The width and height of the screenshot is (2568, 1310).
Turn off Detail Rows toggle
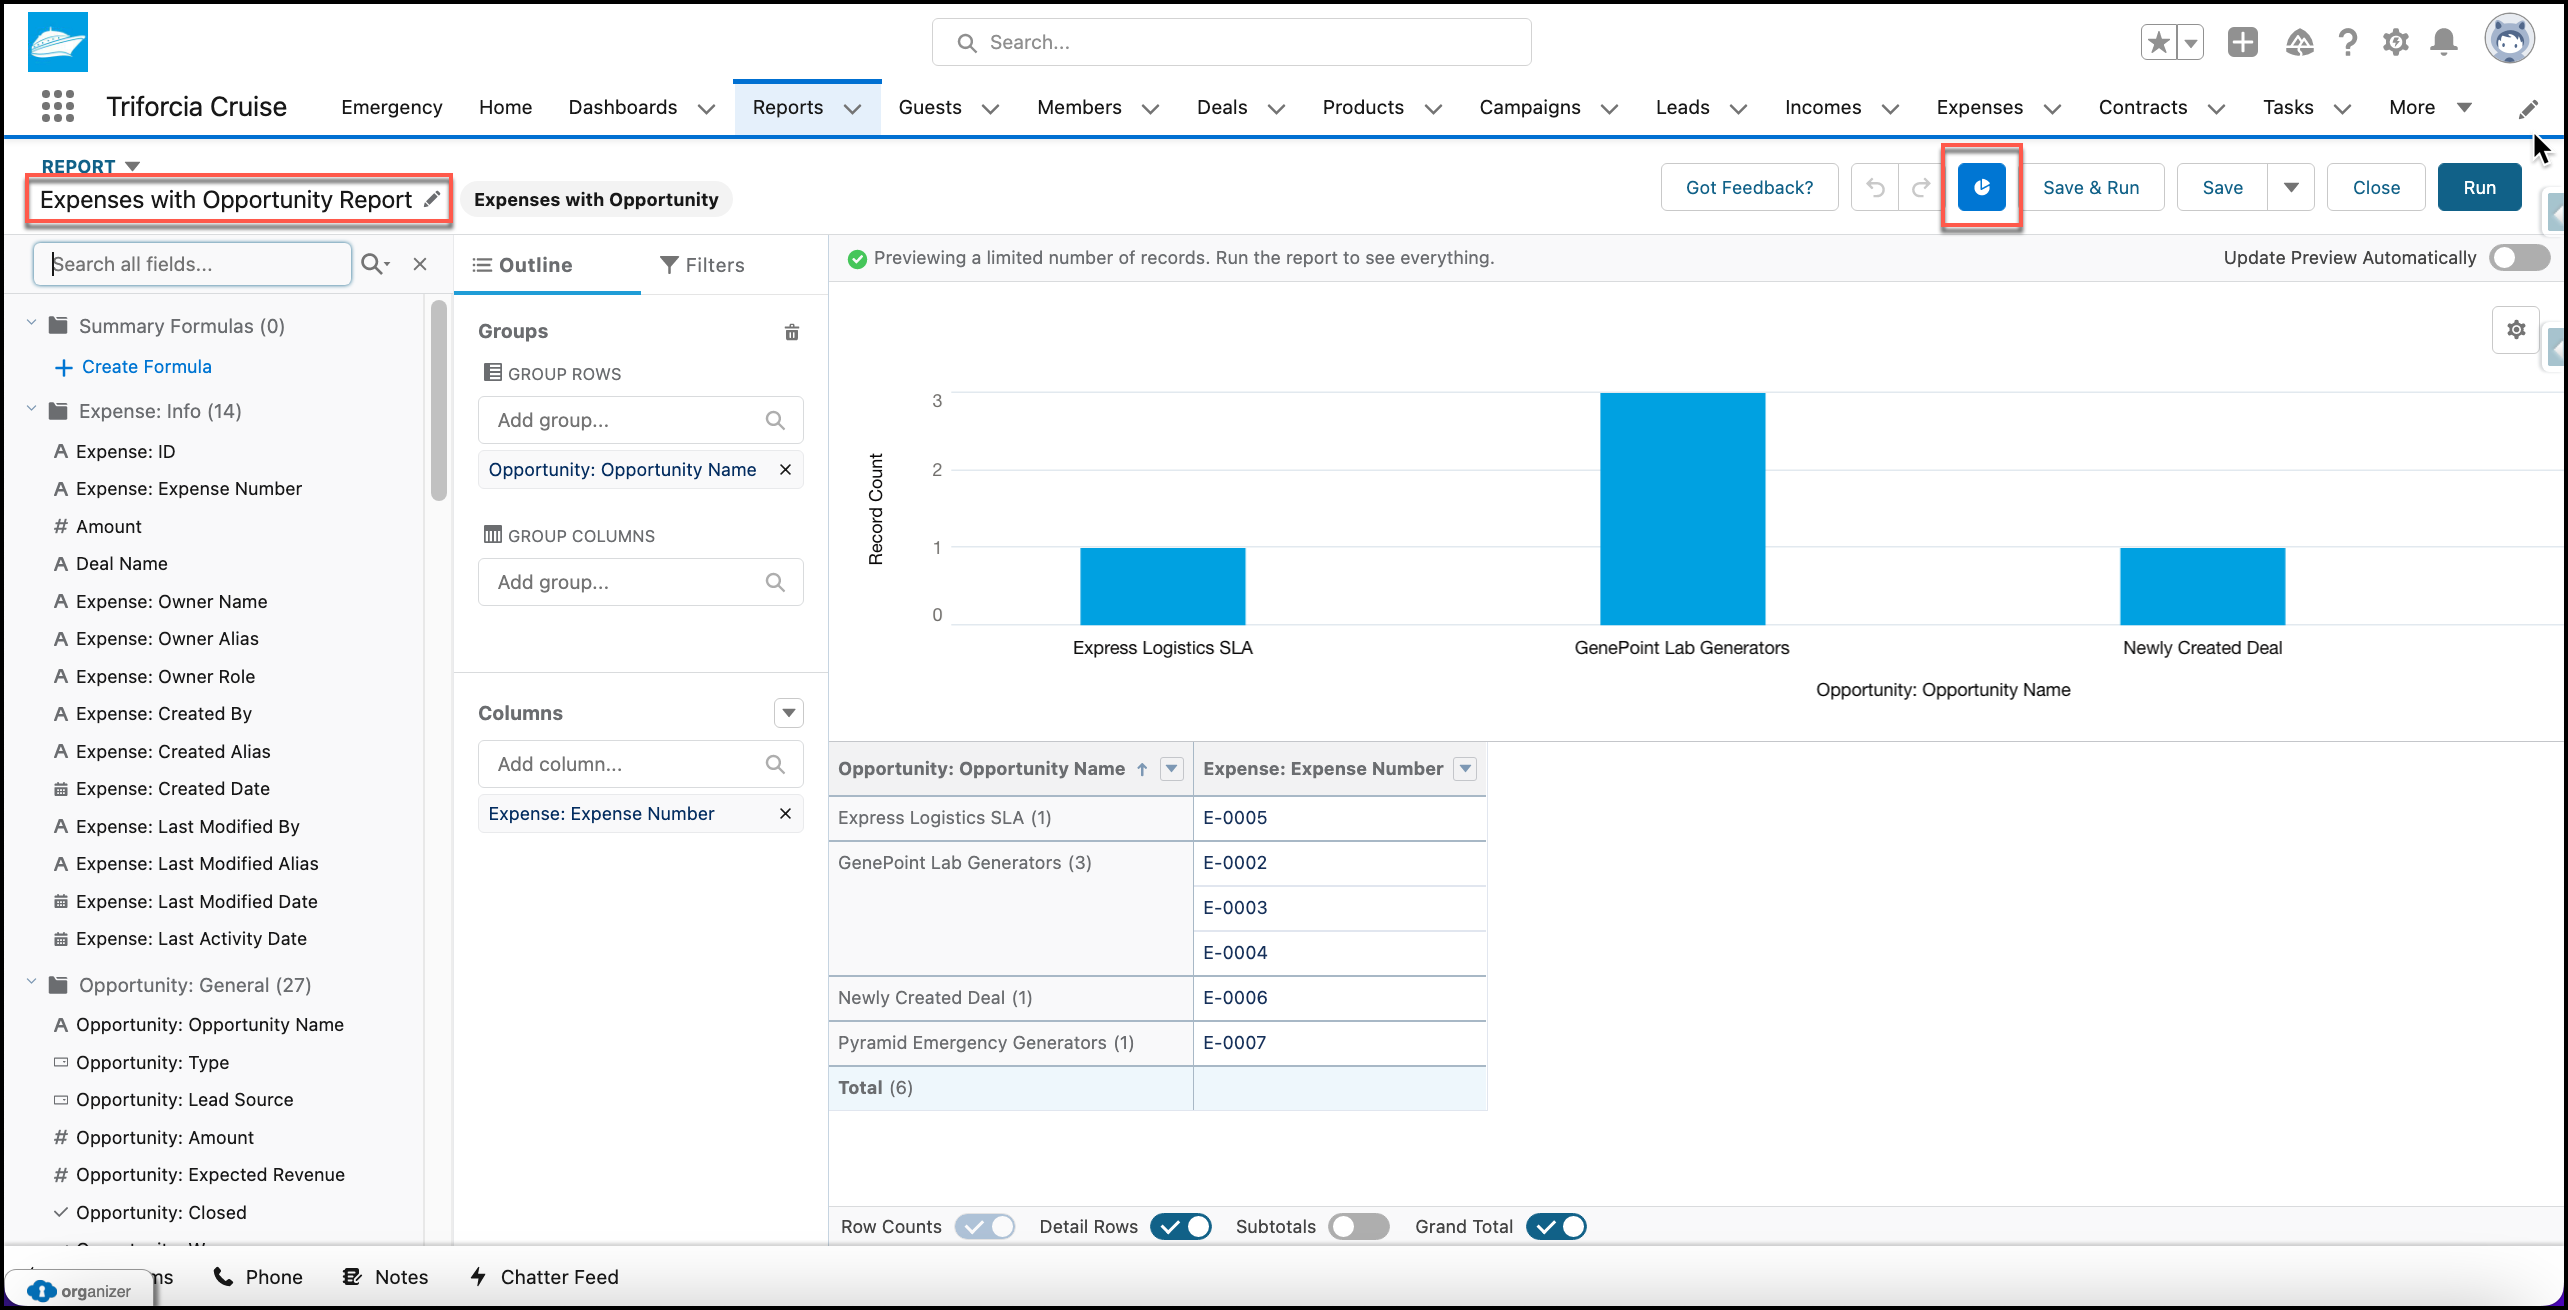coord(1180,1226)
